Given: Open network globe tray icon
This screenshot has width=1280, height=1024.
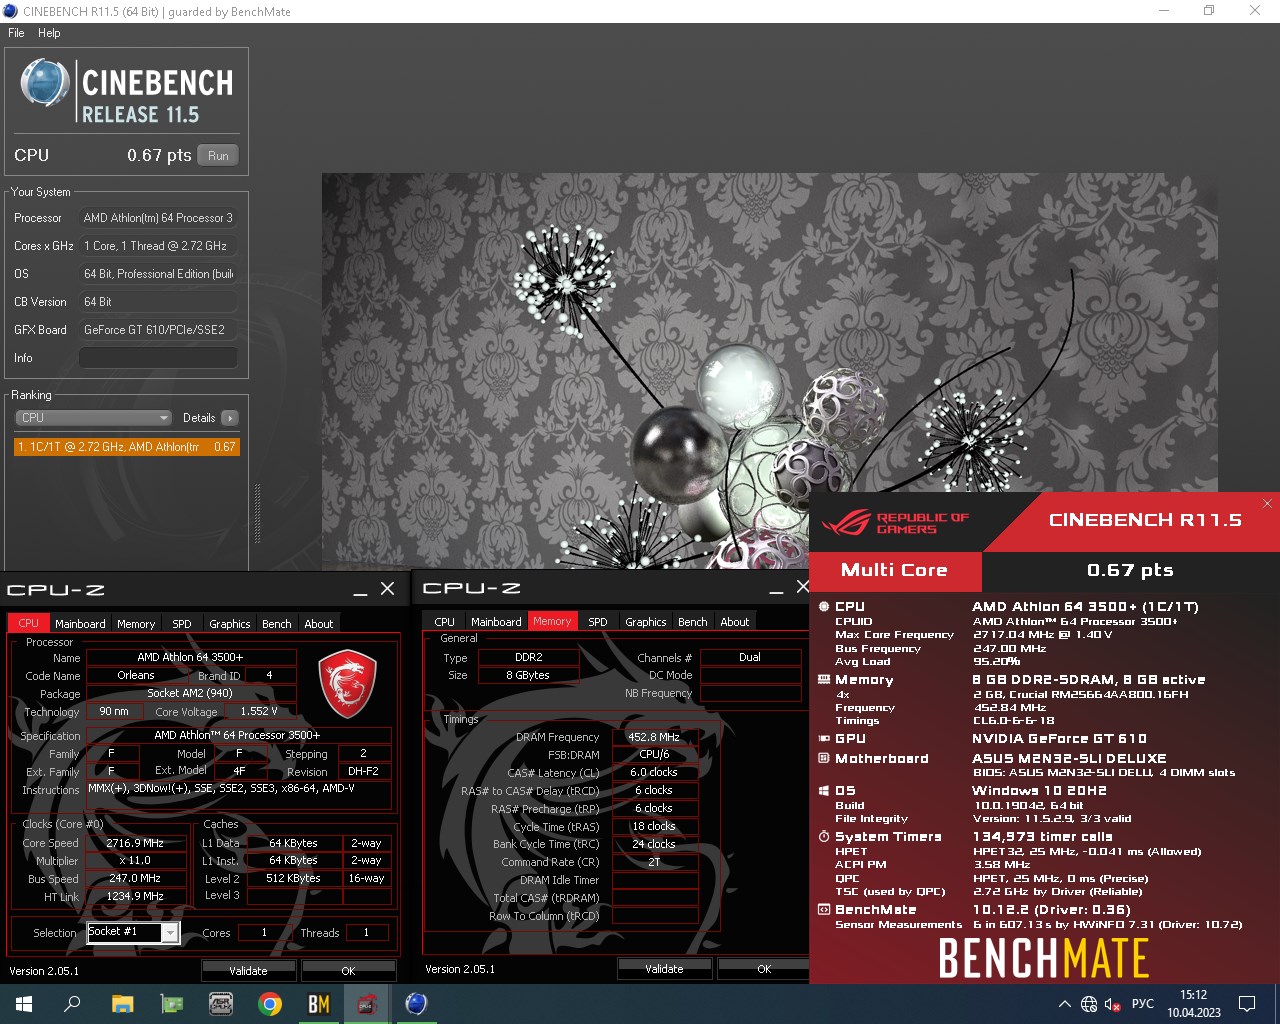Looking at the screenshot, I should (x=1089, y=1004).
